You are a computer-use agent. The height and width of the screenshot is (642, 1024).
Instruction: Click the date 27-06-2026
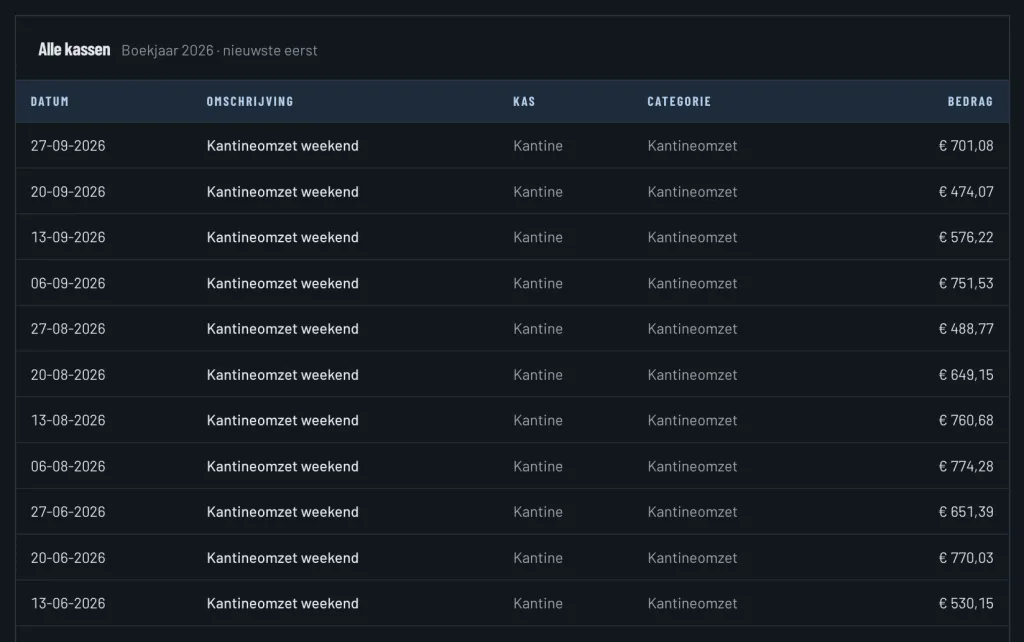68,511
